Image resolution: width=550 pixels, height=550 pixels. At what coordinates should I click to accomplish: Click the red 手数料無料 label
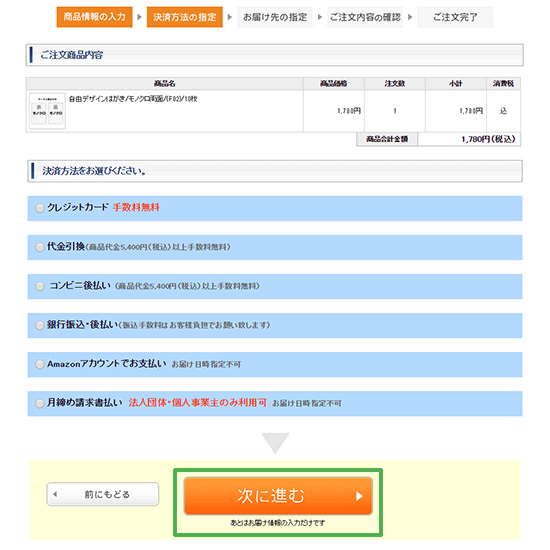(136, 207)
